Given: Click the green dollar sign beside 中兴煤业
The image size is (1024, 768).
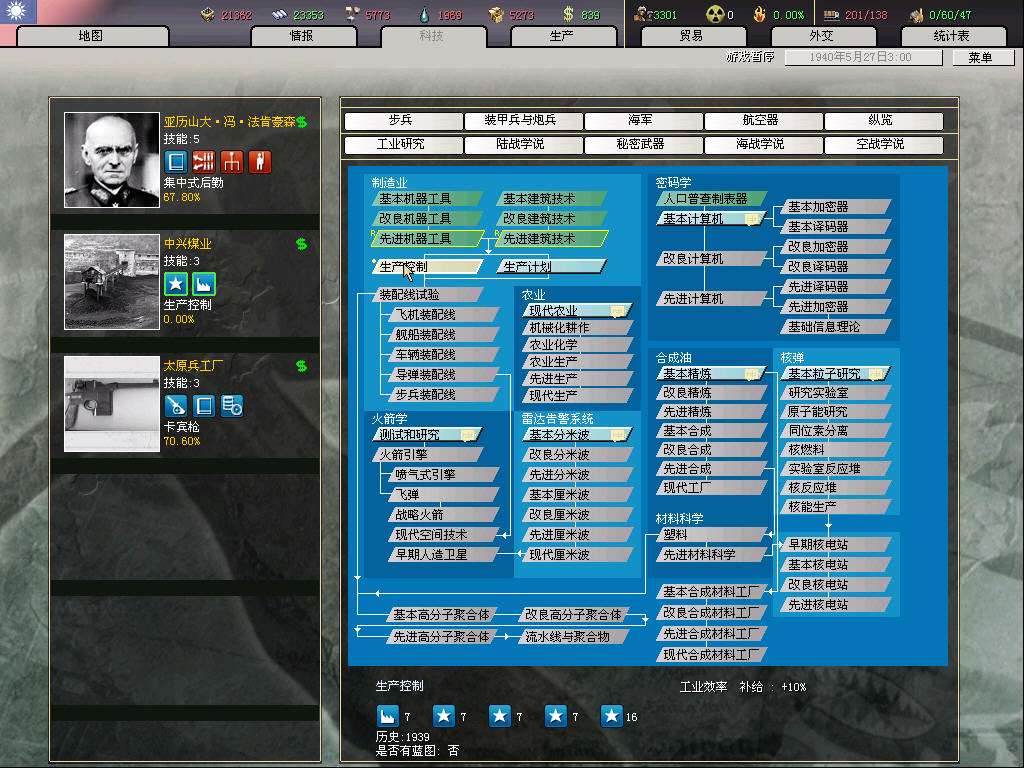Looking at the screenshot, I should click(301, 244).
